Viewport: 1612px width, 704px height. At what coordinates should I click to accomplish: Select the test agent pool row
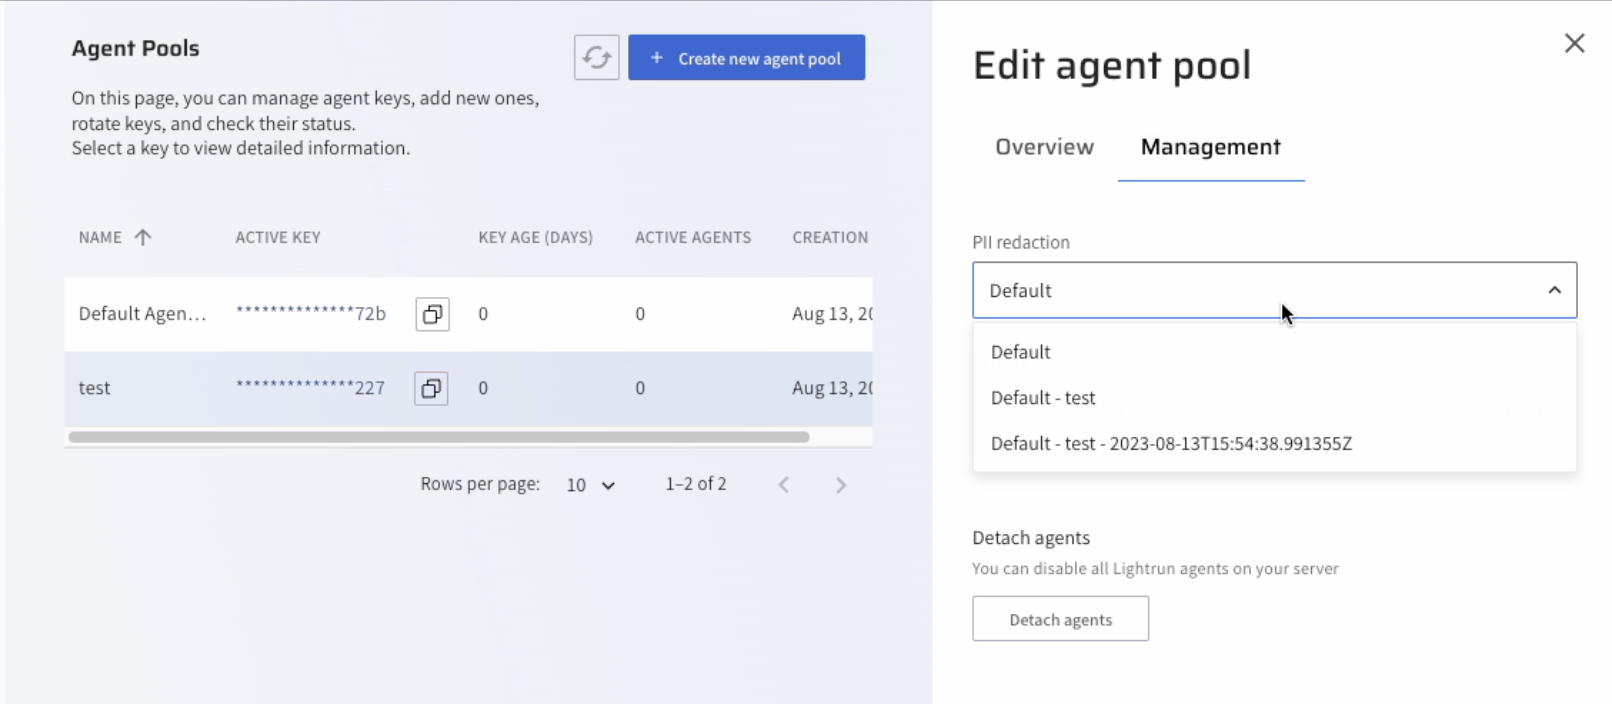[x=95, y=388]
